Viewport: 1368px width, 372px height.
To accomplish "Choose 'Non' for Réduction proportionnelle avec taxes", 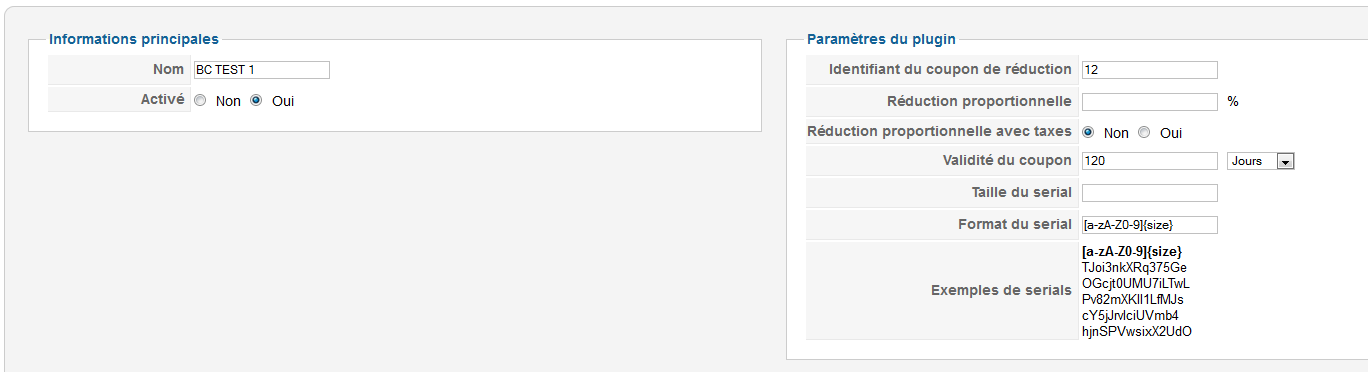I will tap(1088, 132).
